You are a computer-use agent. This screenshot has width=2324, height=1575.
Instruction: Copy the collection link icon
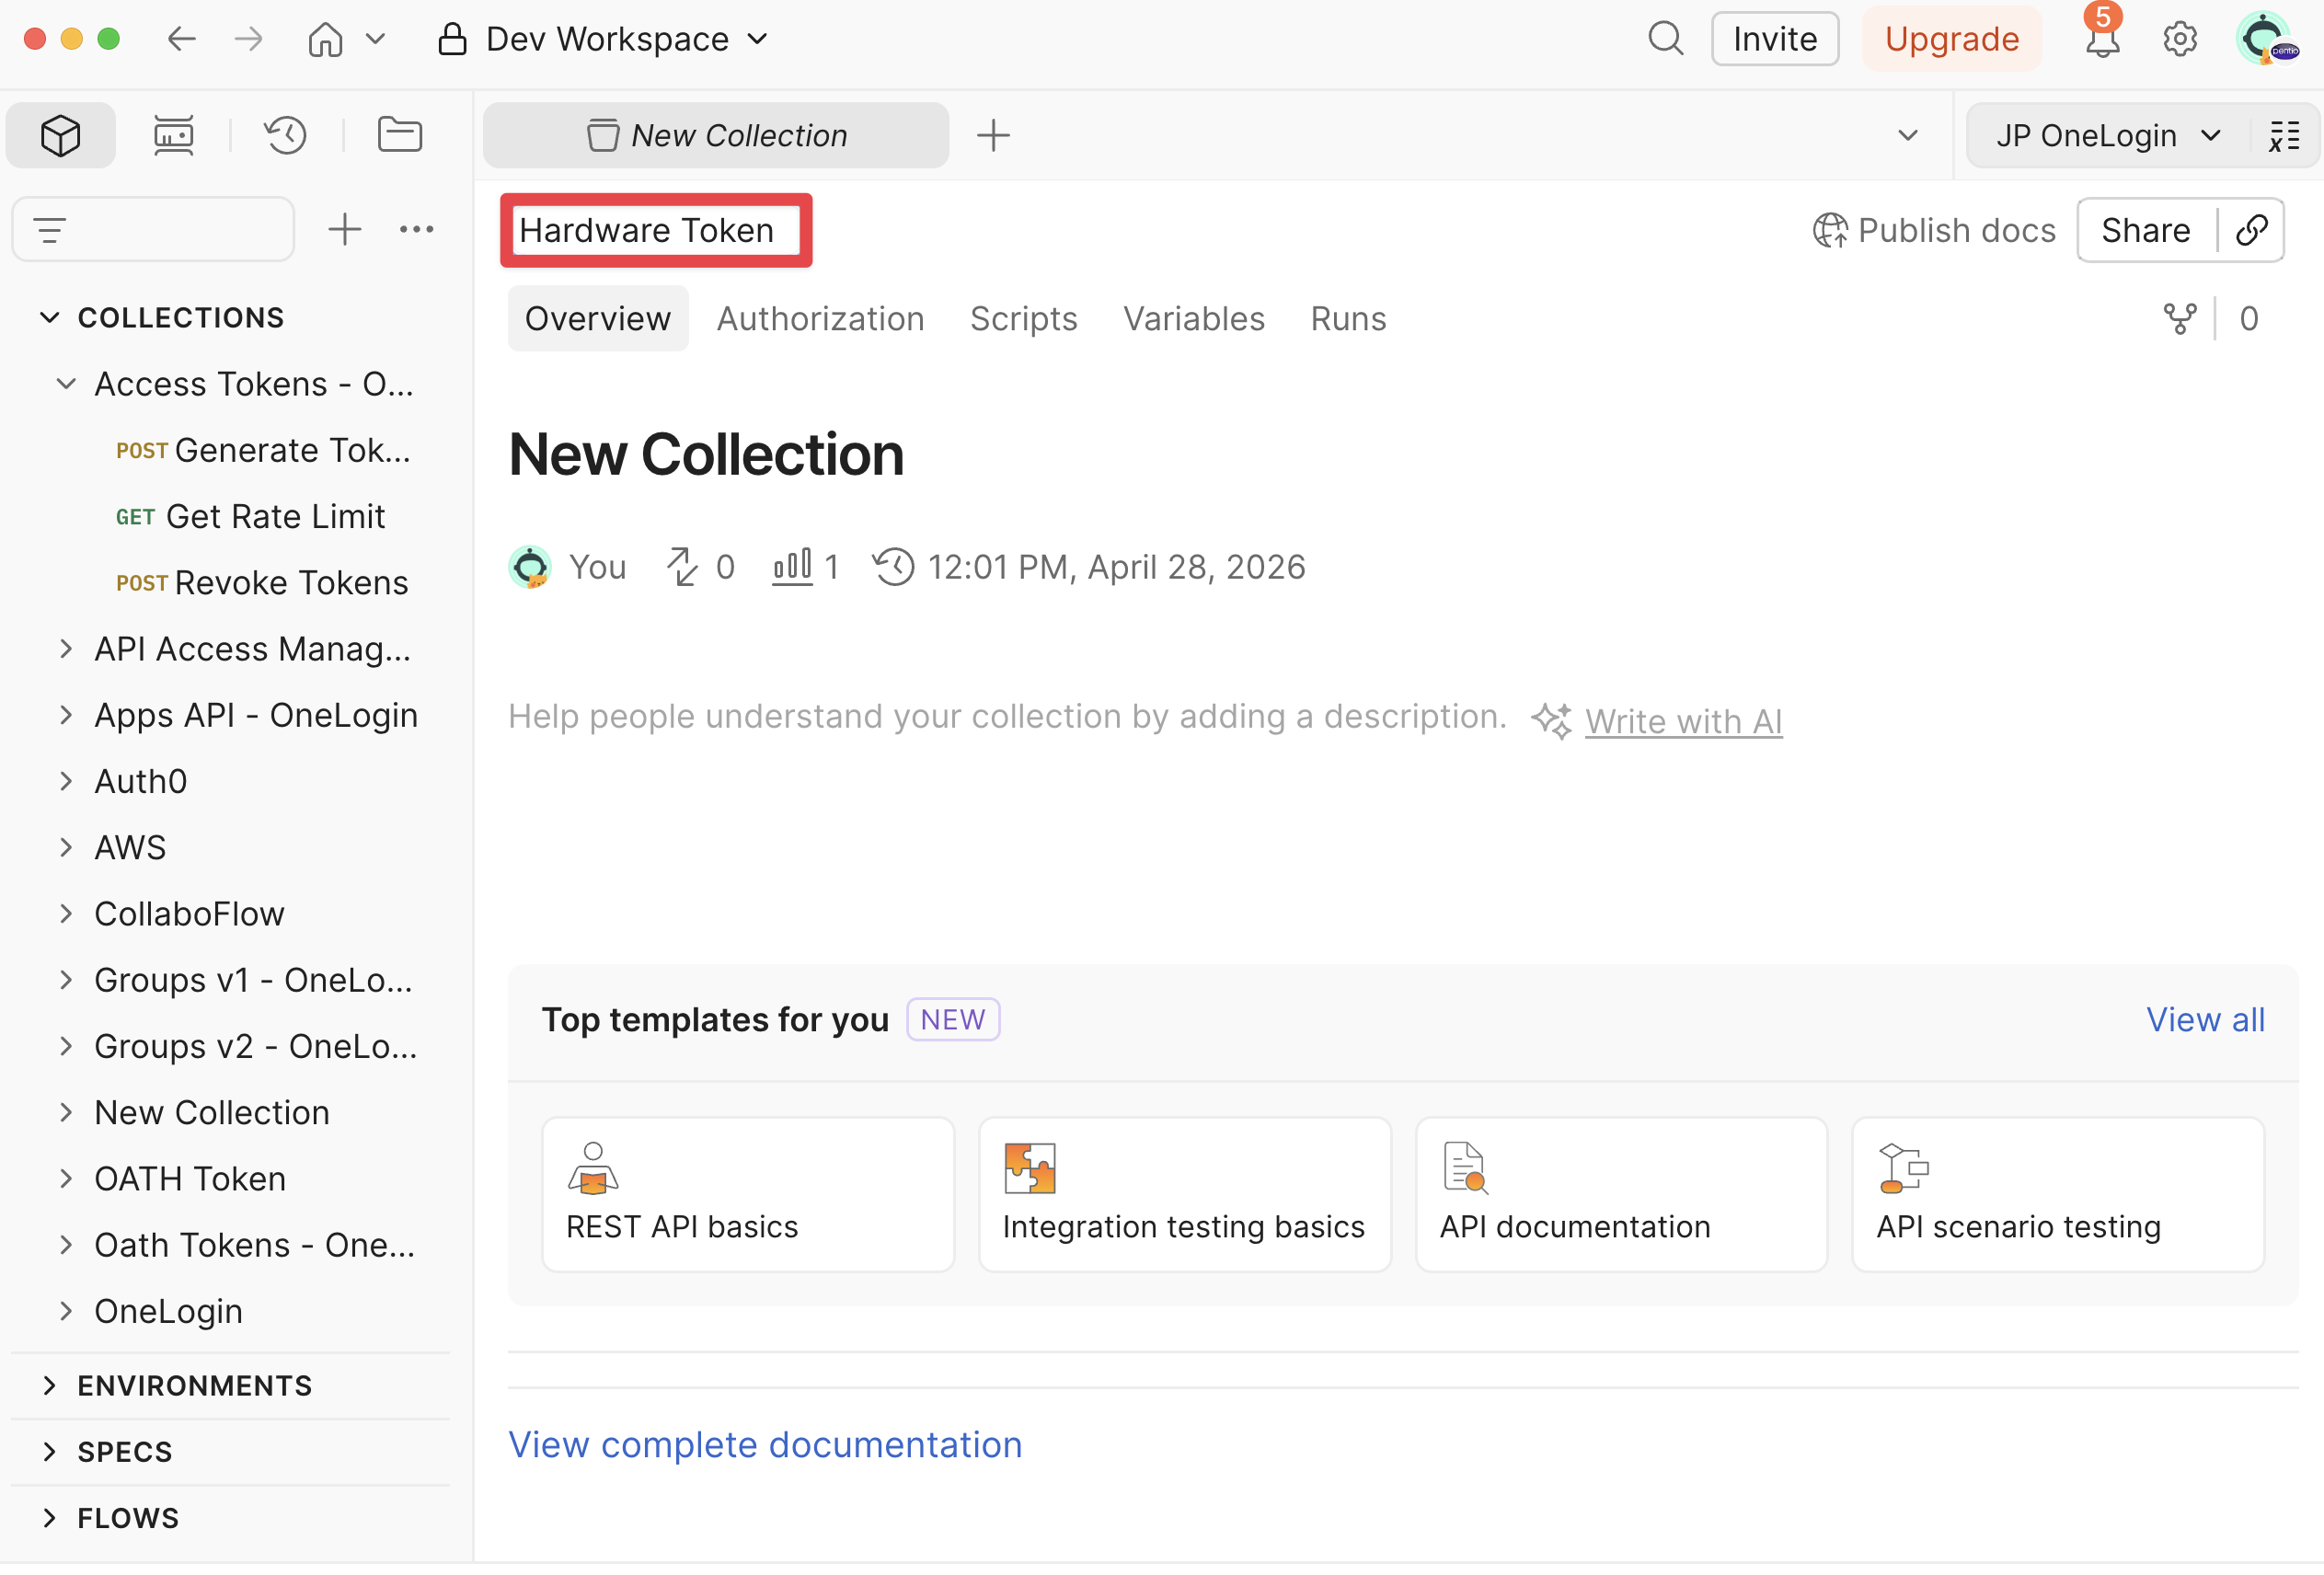coord(2252,230)
